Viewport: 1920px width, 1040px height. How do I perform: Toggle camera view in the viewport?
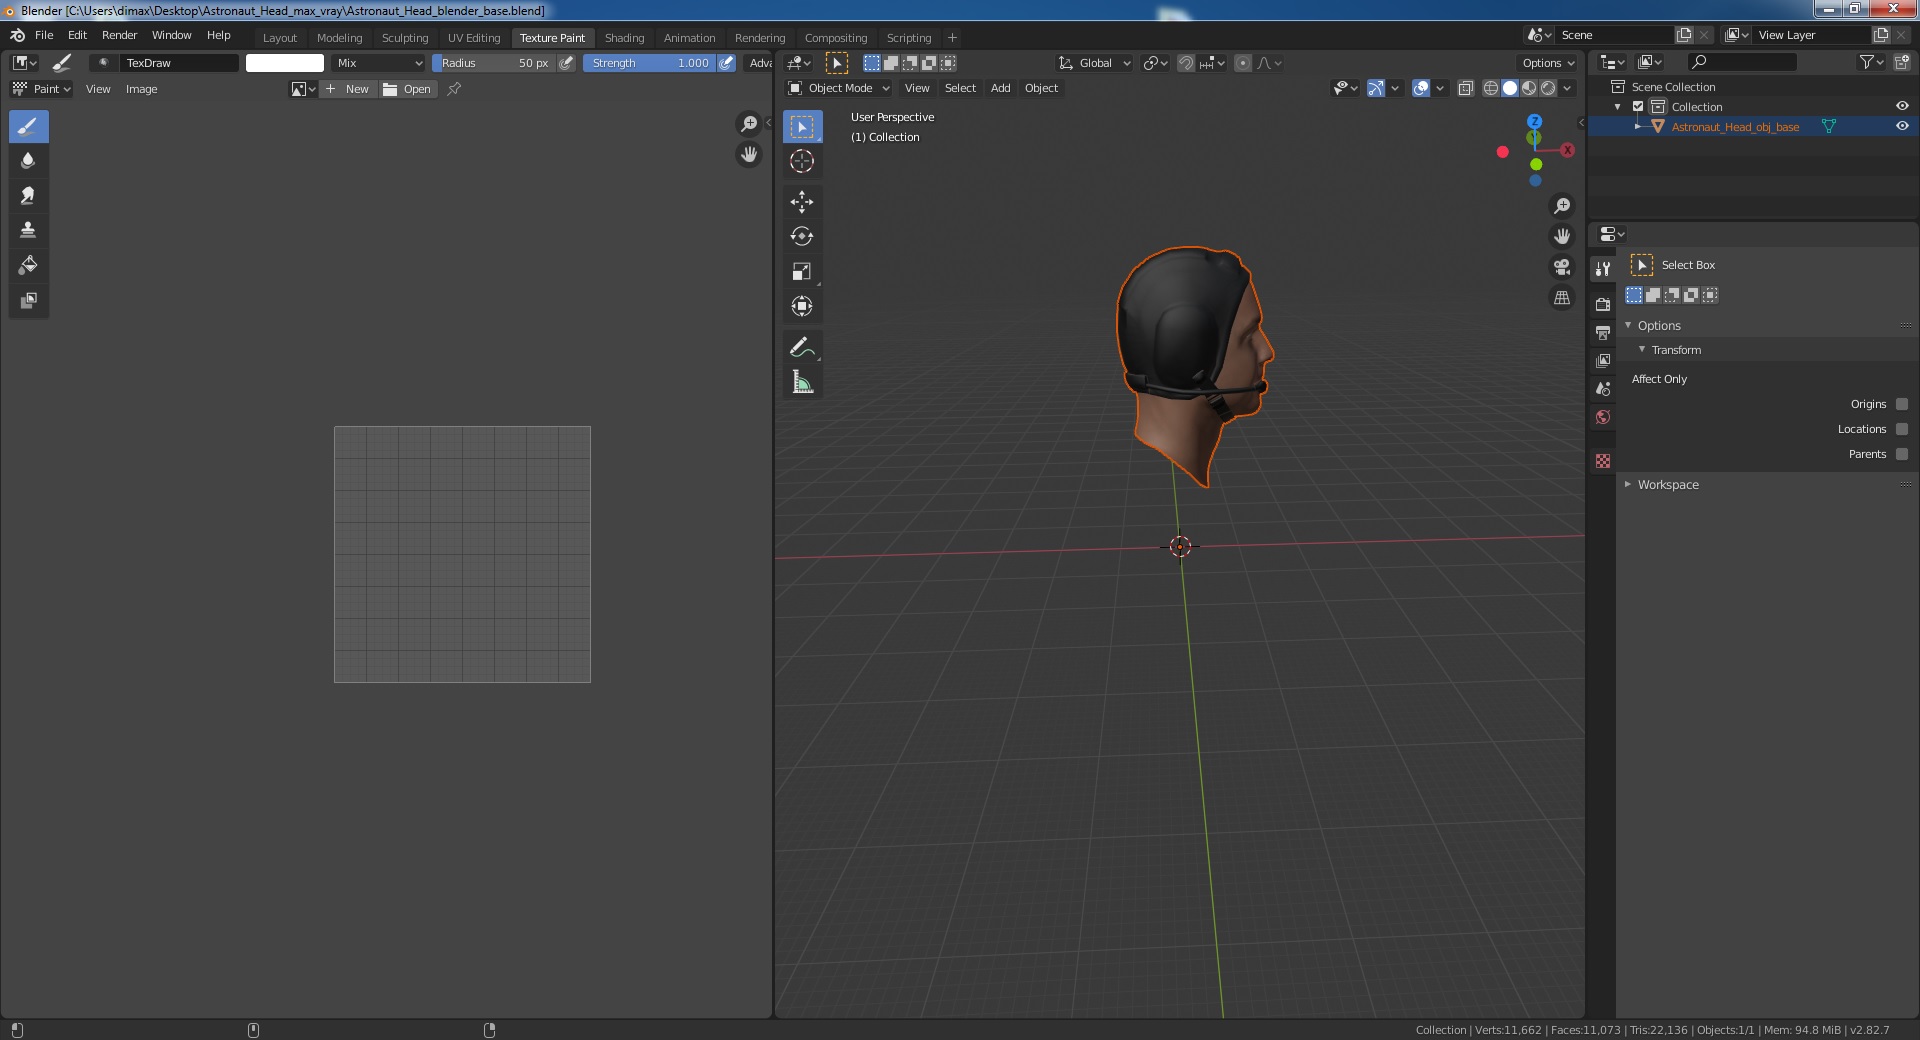pyautogui.click(x=1561, y=267)
